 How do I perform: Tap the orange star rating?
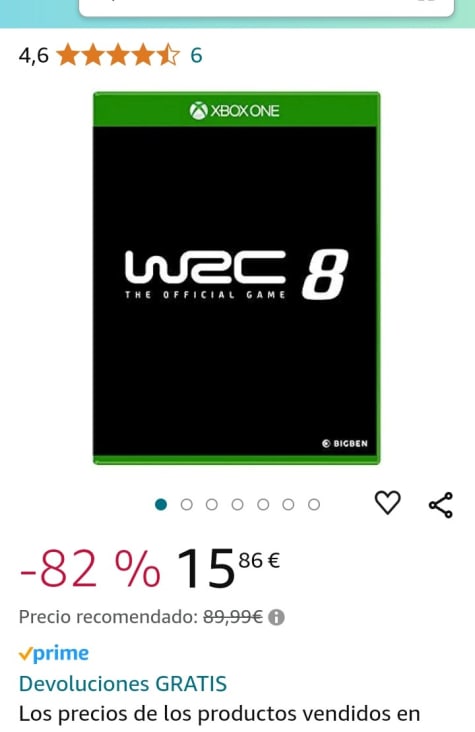point(118,55)
